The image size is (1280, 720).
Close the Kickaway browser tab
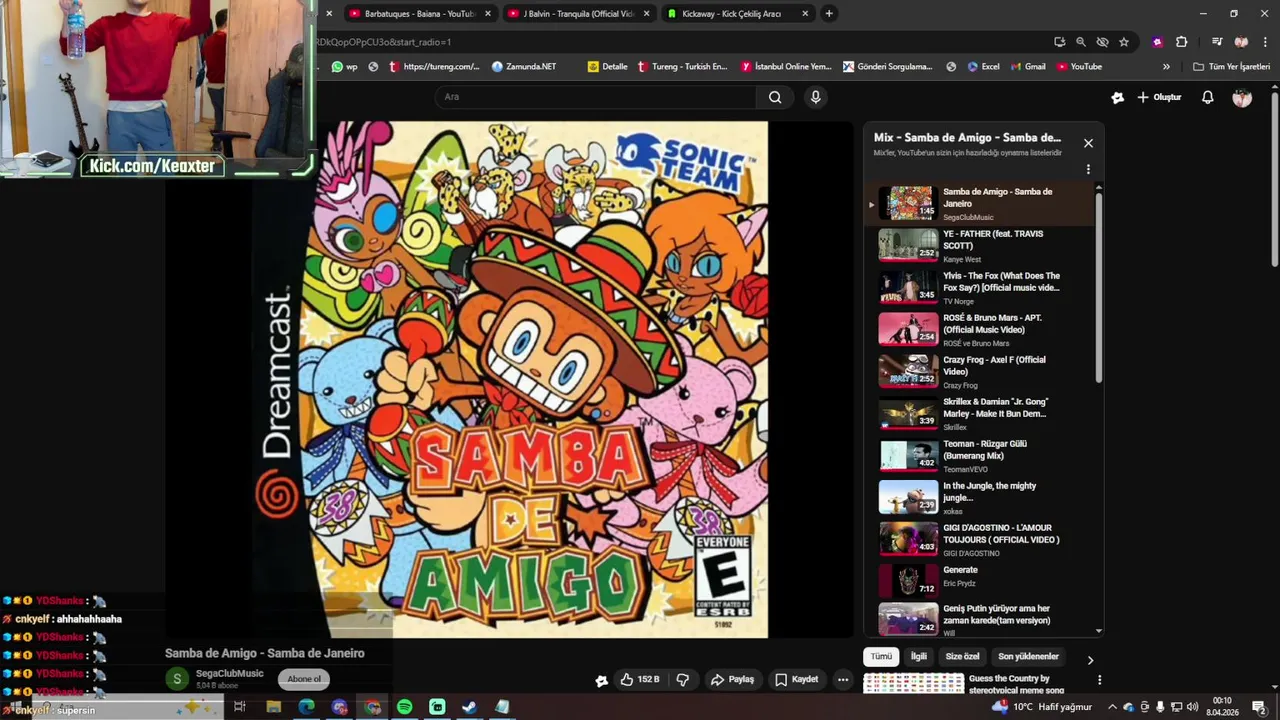805,14
